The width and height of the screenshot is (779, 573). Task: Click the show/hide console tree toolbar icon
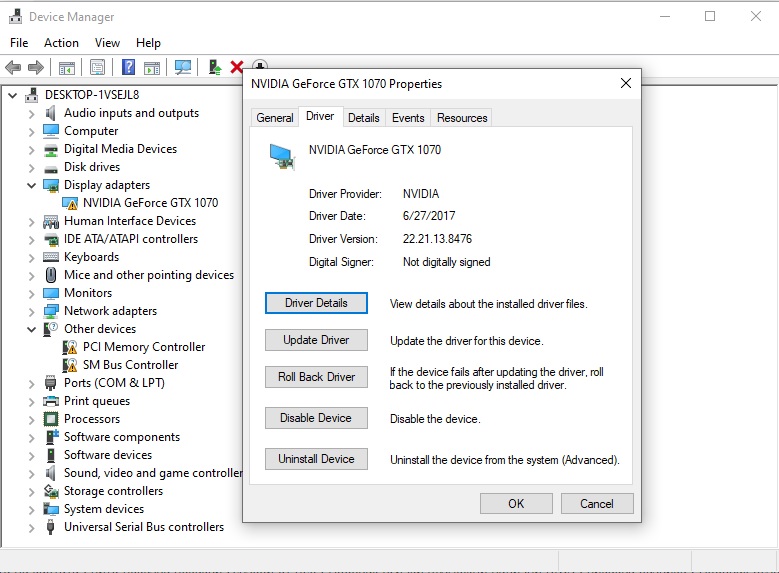(67, 68)
